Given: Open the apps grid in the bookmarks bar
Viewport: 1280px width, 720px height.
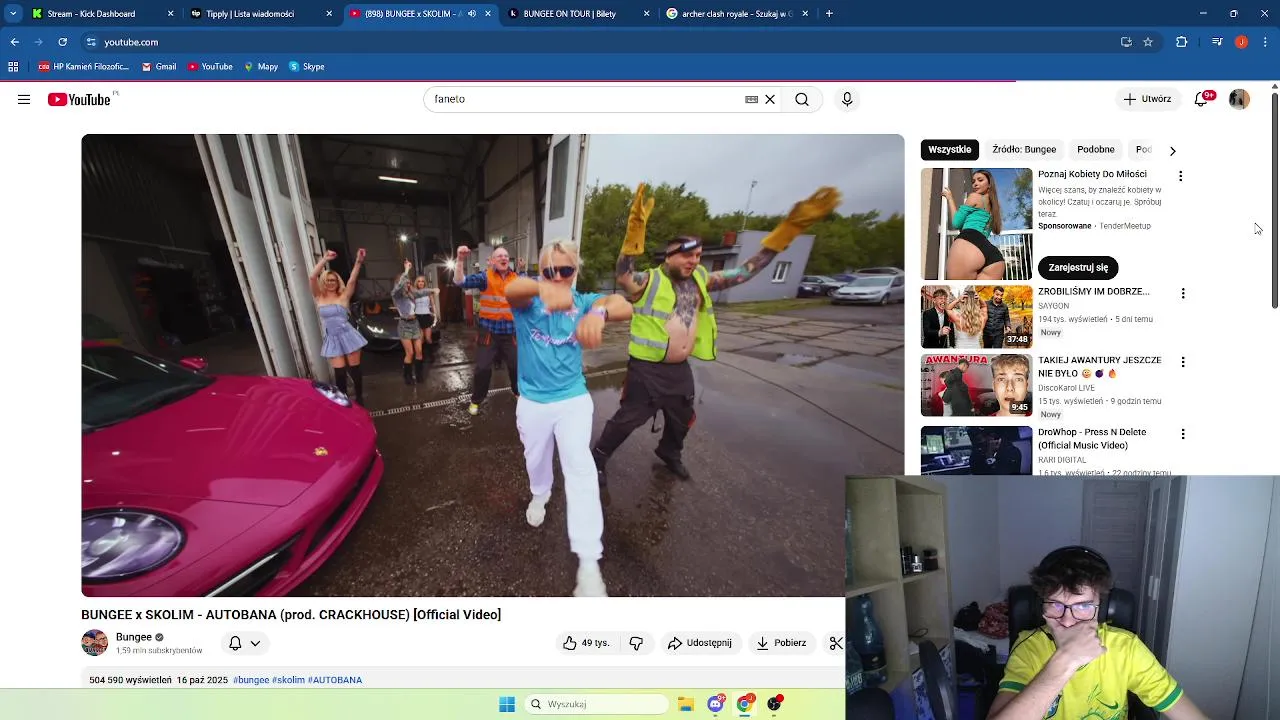Looking at the screenshot, I should [x=13, y=67].
